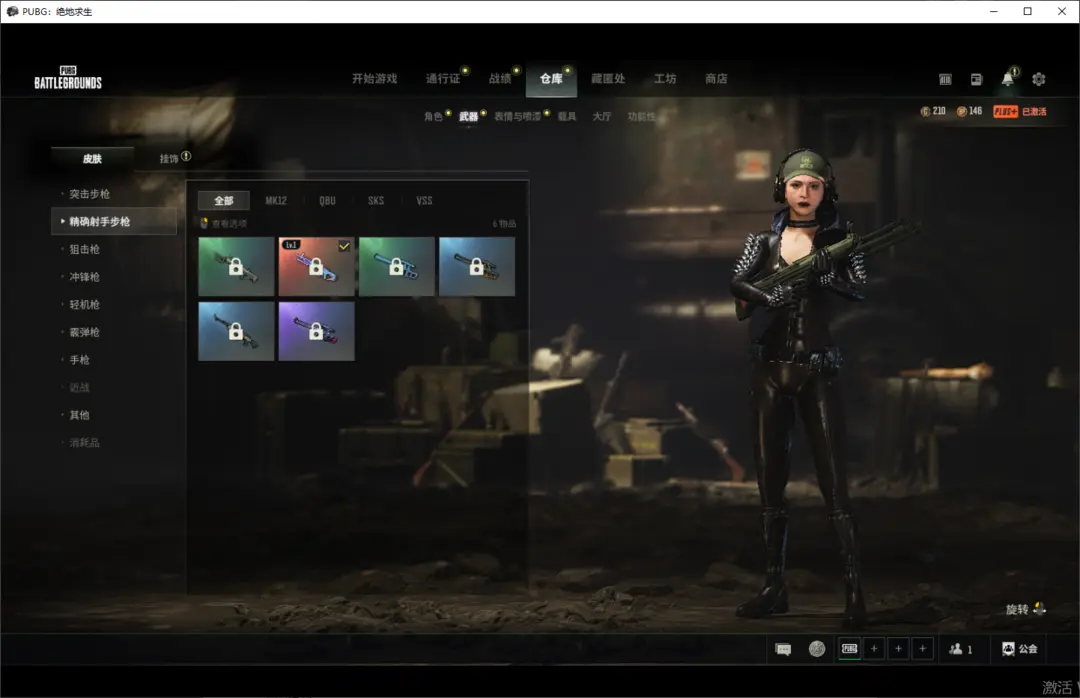Open the chat bubble icon
The width and height of the screenshot is (1080, 698).
coord(783,649)
